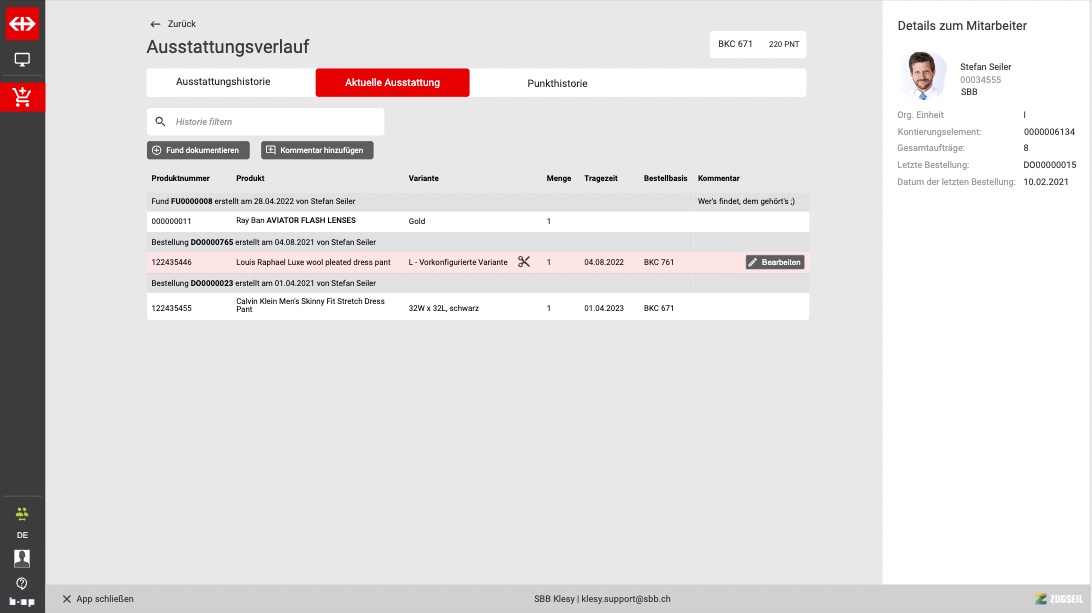This screenshot has width=1092, height=613.
Task: Select the Bestellung DO0000023 group row
Action: point(478,284)
